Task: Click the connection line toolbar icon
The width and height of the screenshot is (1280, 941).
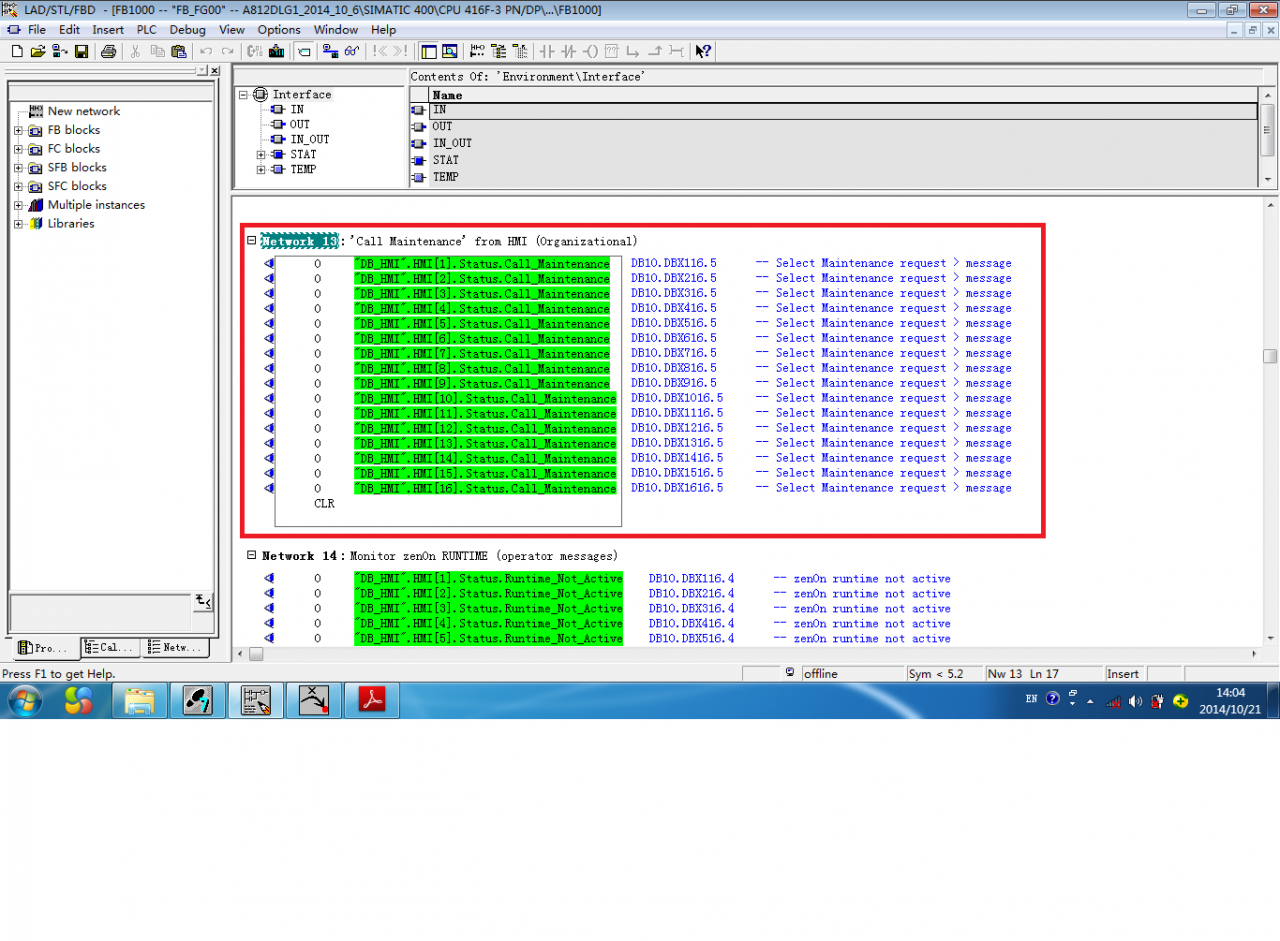Action: point(677,51)
